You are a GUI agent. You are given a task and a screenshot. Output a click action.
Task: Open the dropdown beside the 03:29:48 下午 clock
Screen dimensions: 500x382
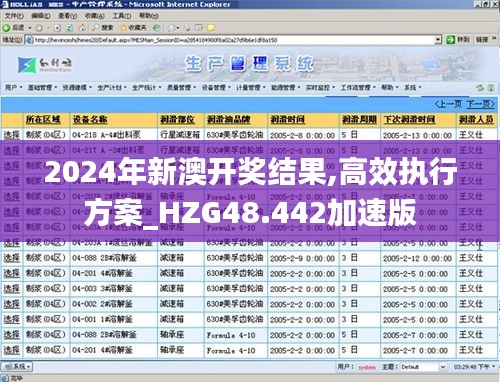click(493, 367)
